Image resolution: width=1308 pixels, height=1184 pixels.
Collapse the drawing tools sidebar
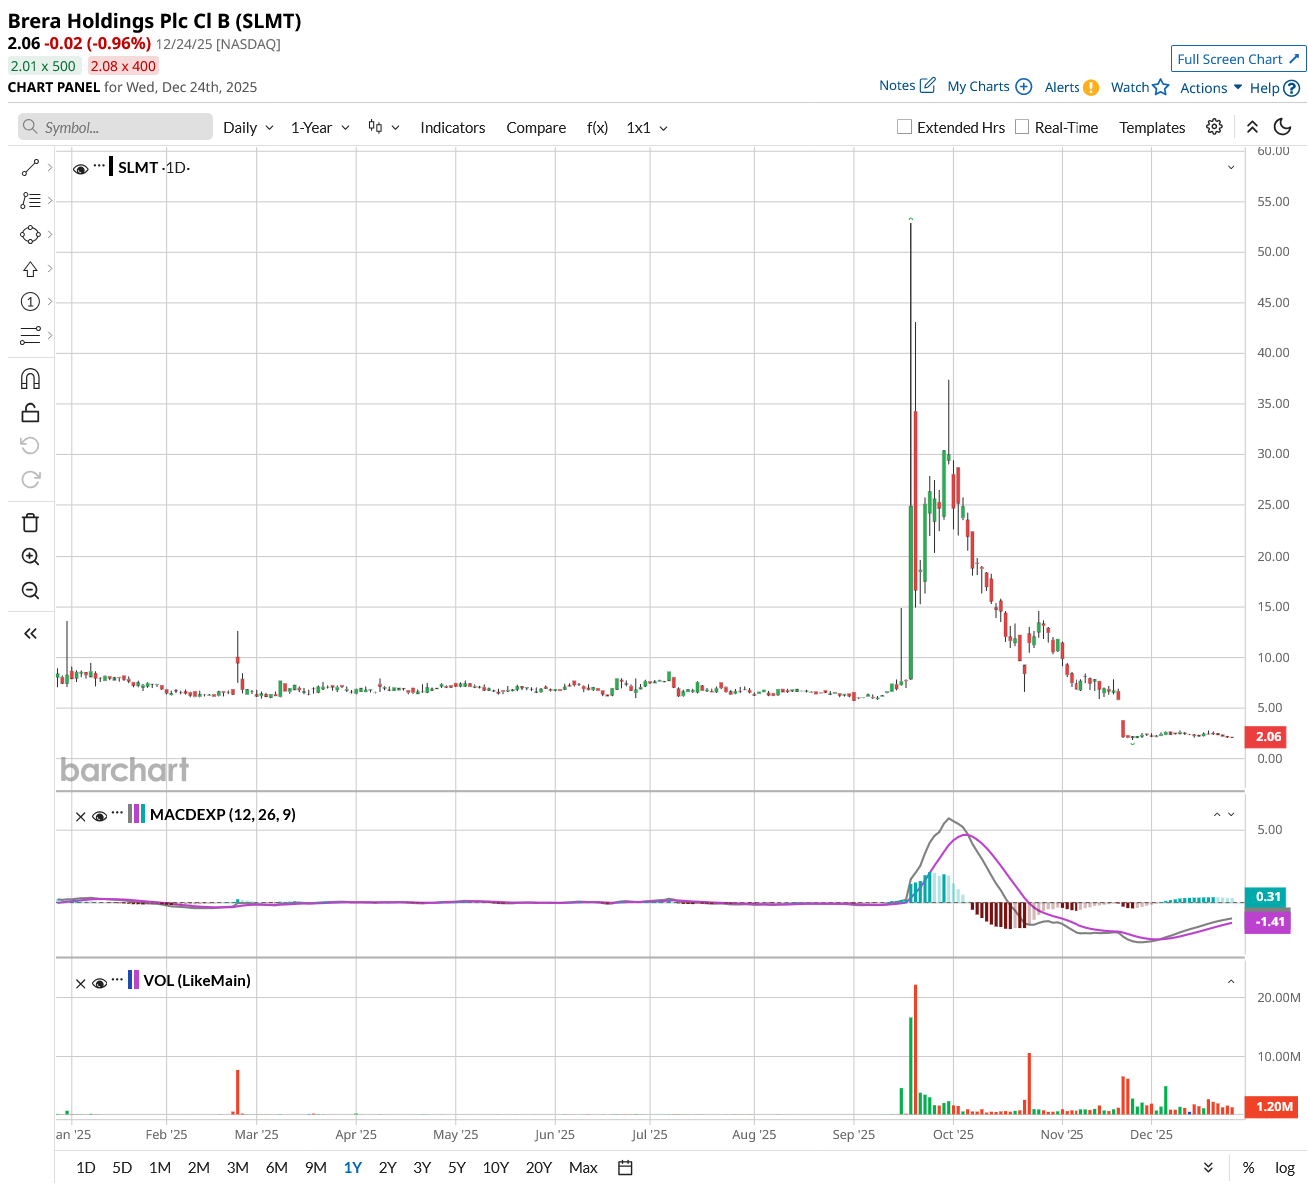30,633
